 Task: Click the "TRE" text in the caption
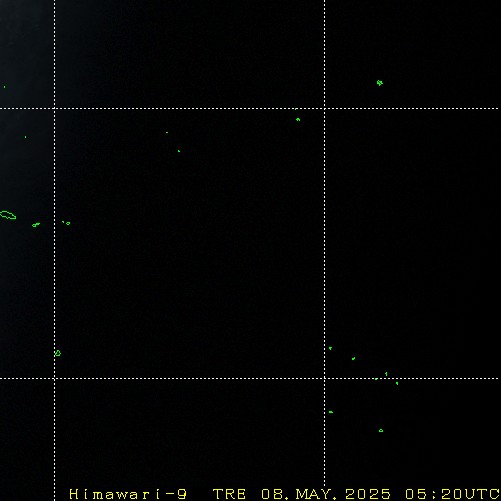[230, 493]
